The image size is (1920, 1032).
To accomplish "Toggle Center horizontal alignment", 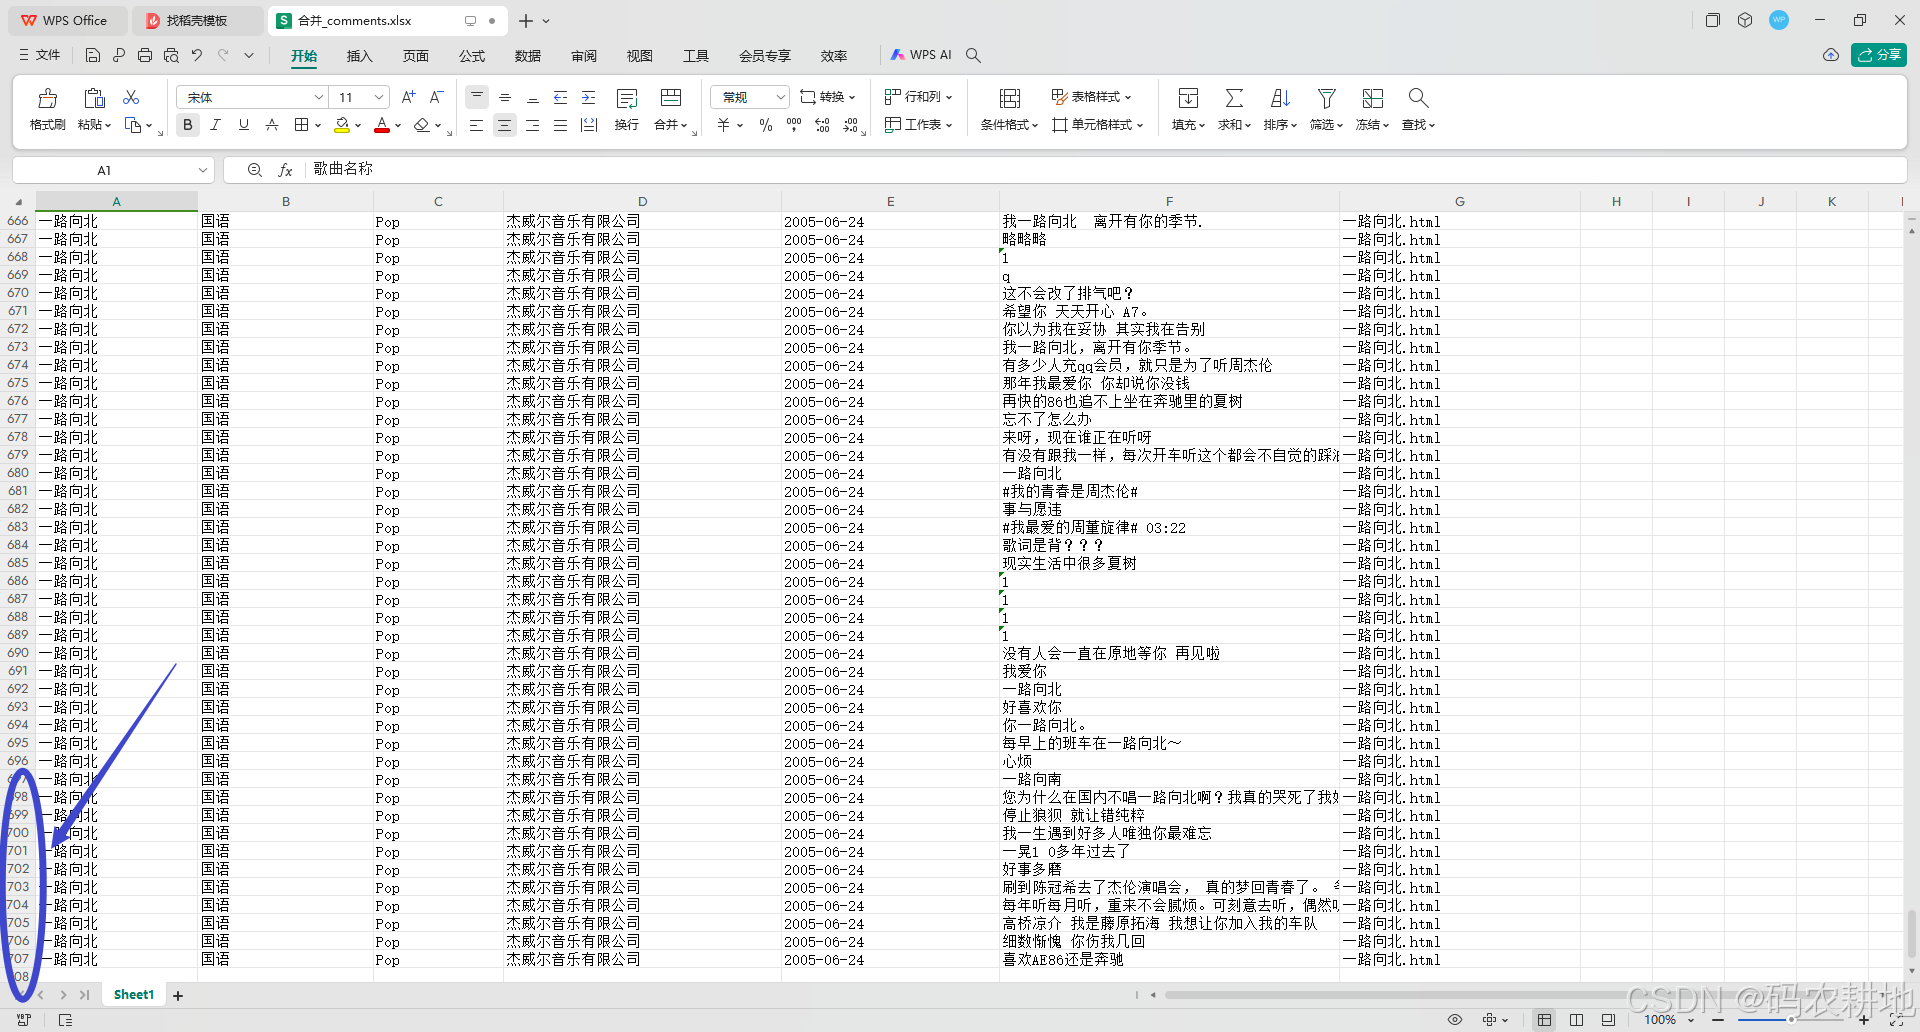I will [505, 125].
